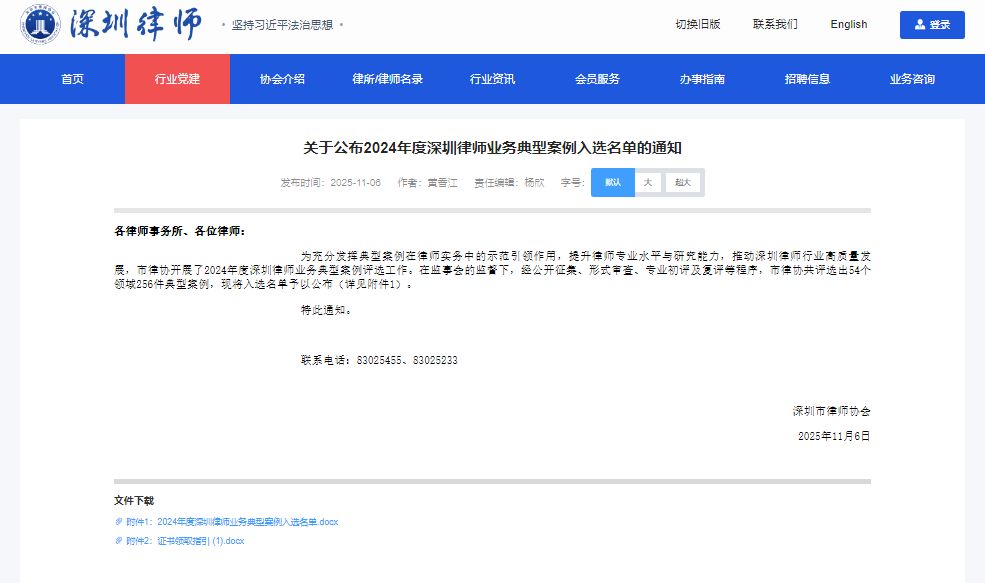Switch font size to 超大

click(683, 182)
